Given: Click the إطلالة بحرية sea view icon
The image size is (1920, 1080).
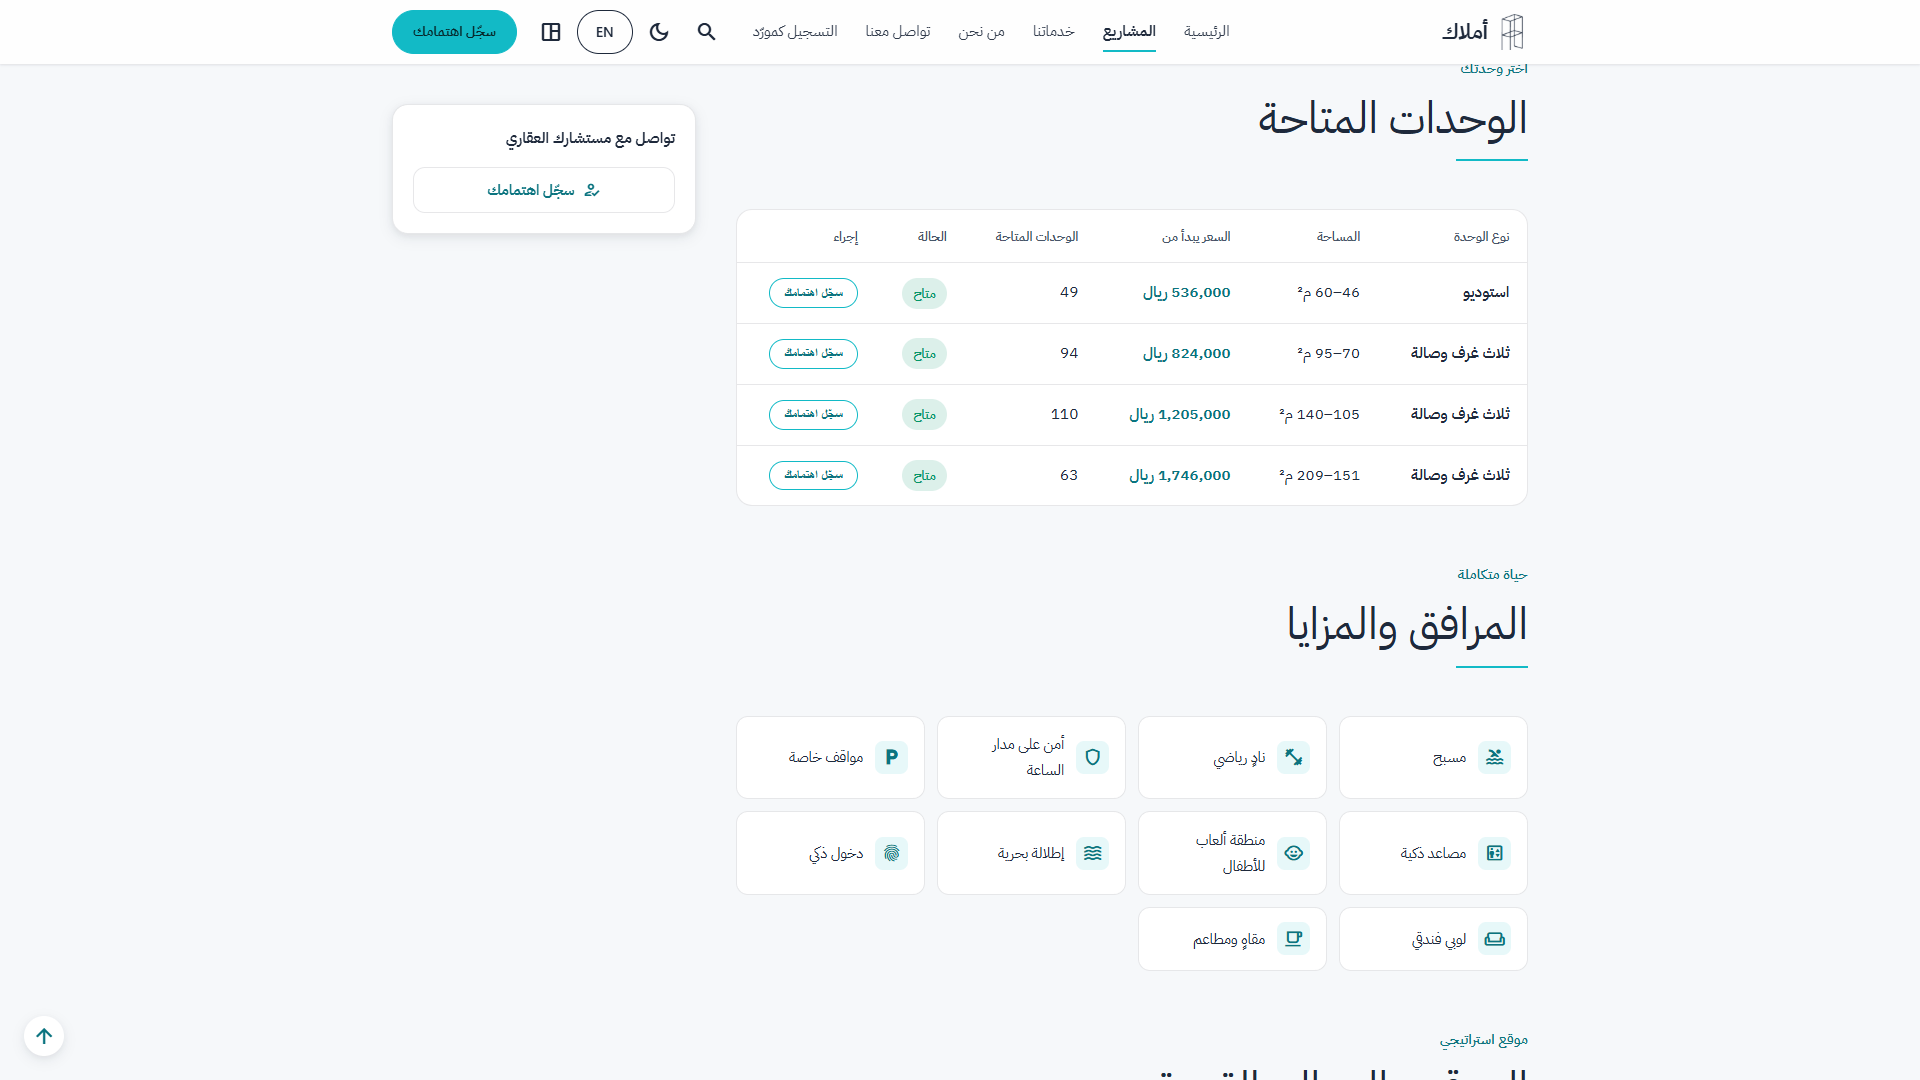Looking at the screenshot, I should point(1093,853).
